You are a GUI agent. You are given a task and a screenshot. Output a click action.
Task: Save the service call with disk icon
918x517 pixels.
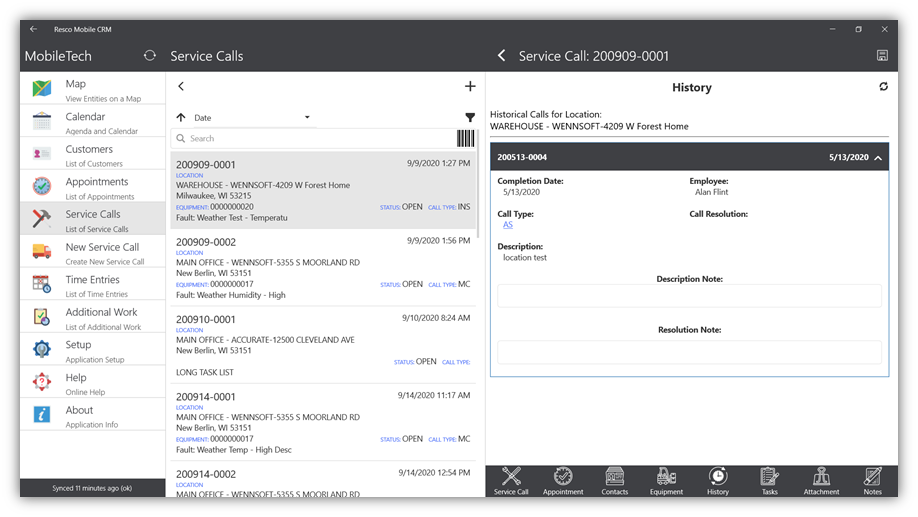tap(882, 56)
